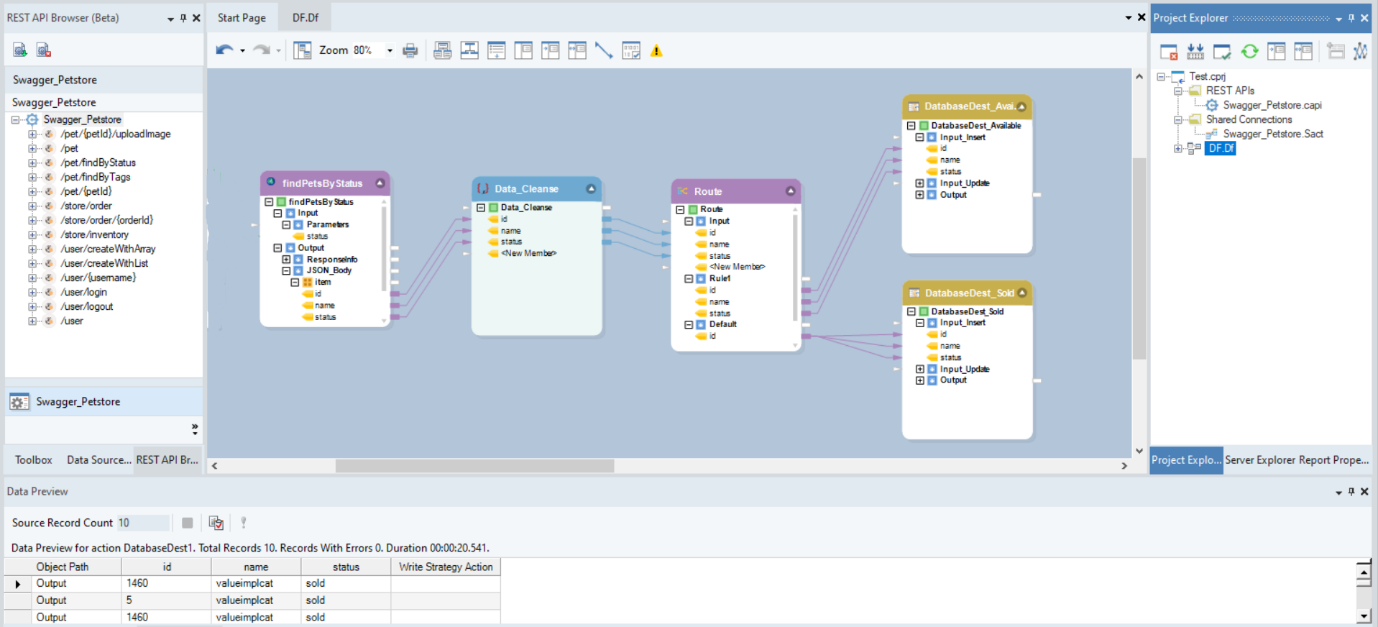Click the Refresh icon in Project Explorer toolbar
1378x627 pixels.
[x=1249, y=51]
